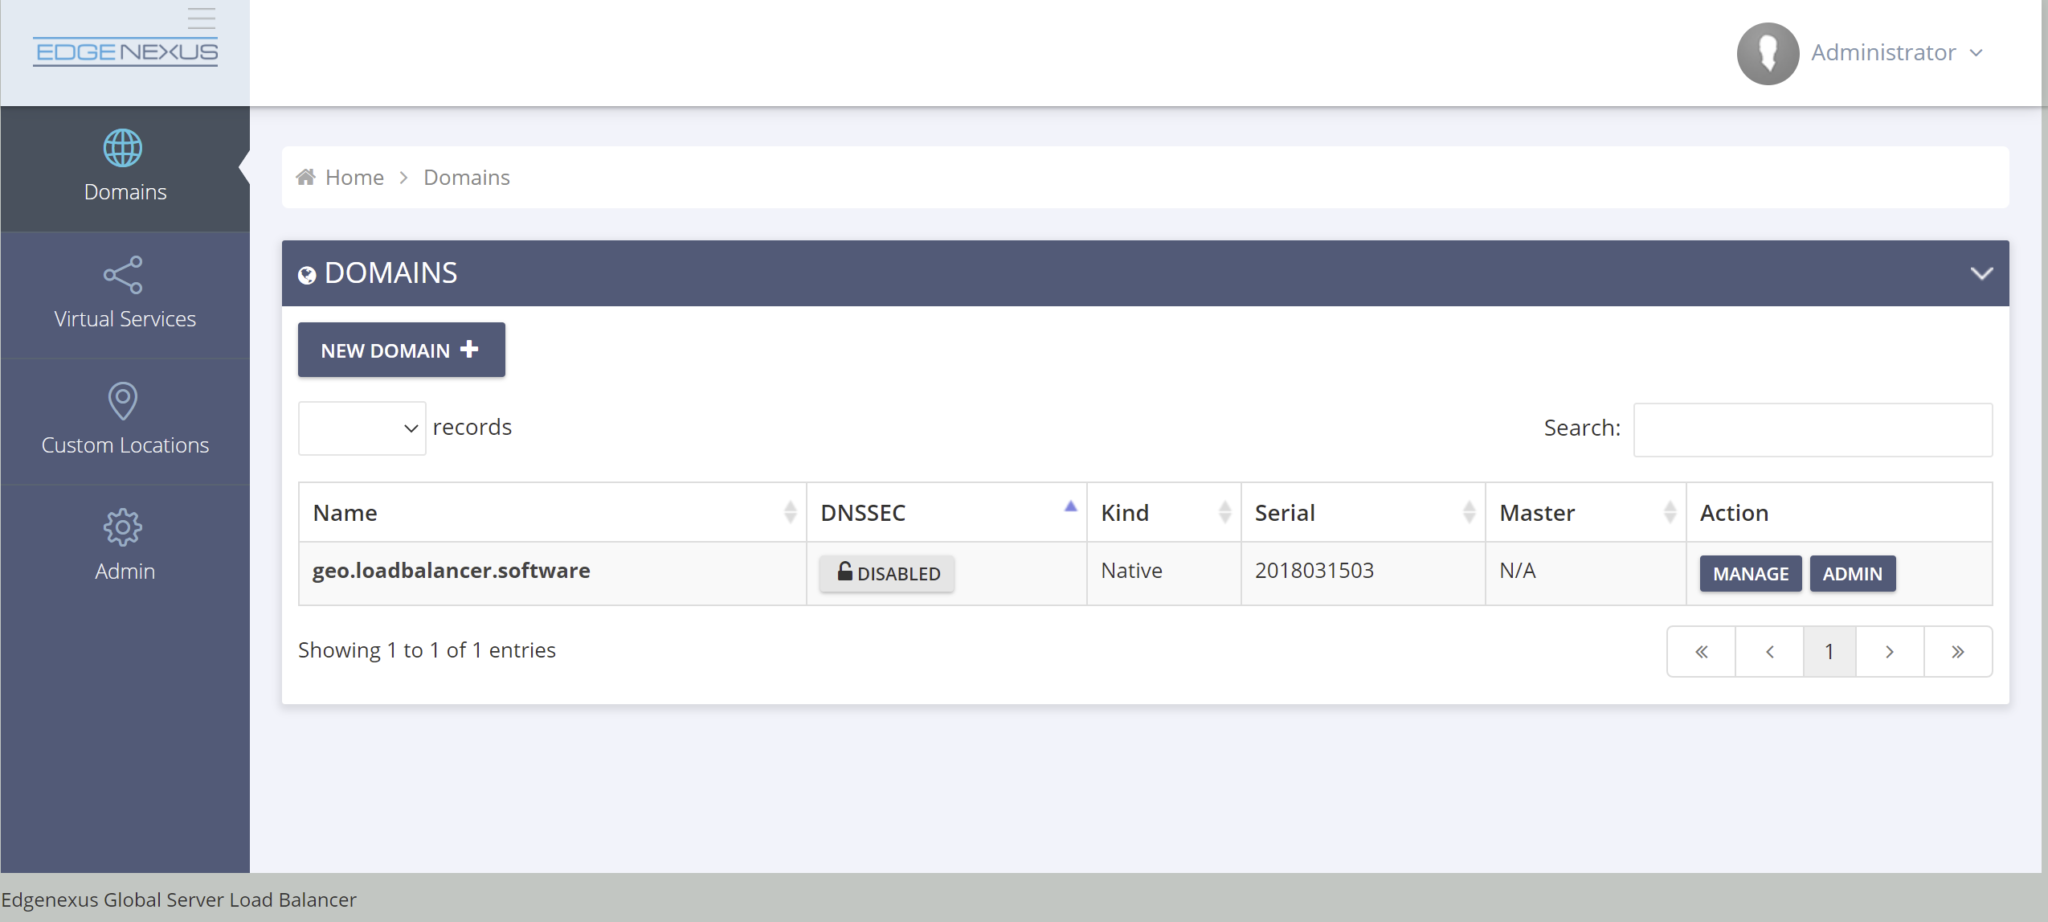Collapse the DOMAINS panel with its chevron
This screenshot has height=922, width=2048.
click(1981, 272)
